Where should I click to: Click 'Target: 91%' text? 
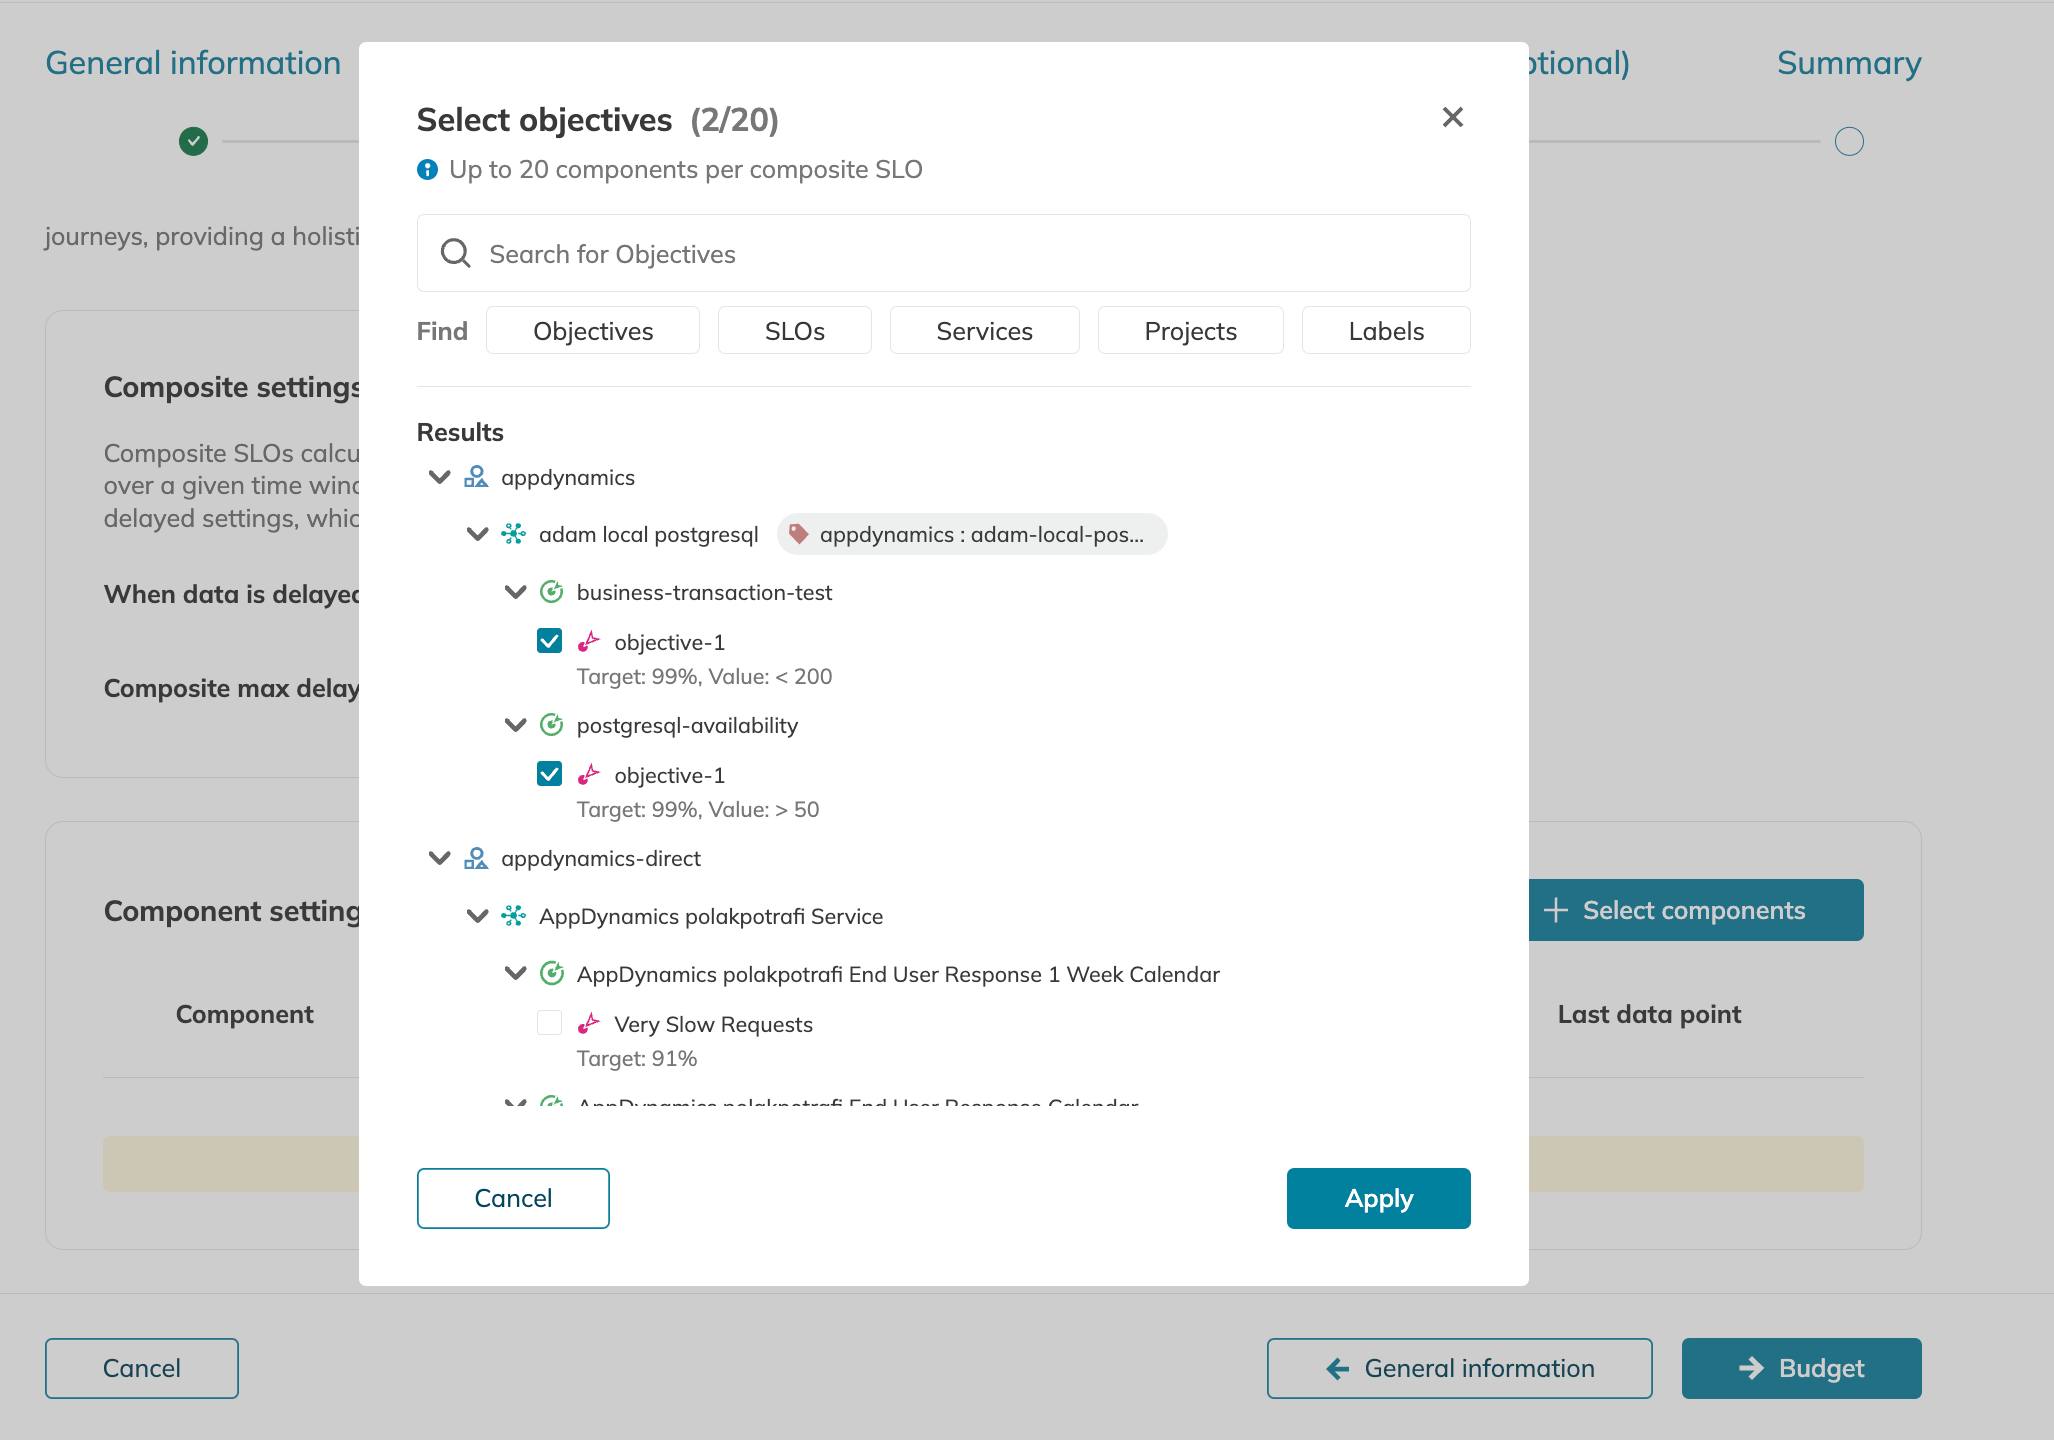point(637,1058)
